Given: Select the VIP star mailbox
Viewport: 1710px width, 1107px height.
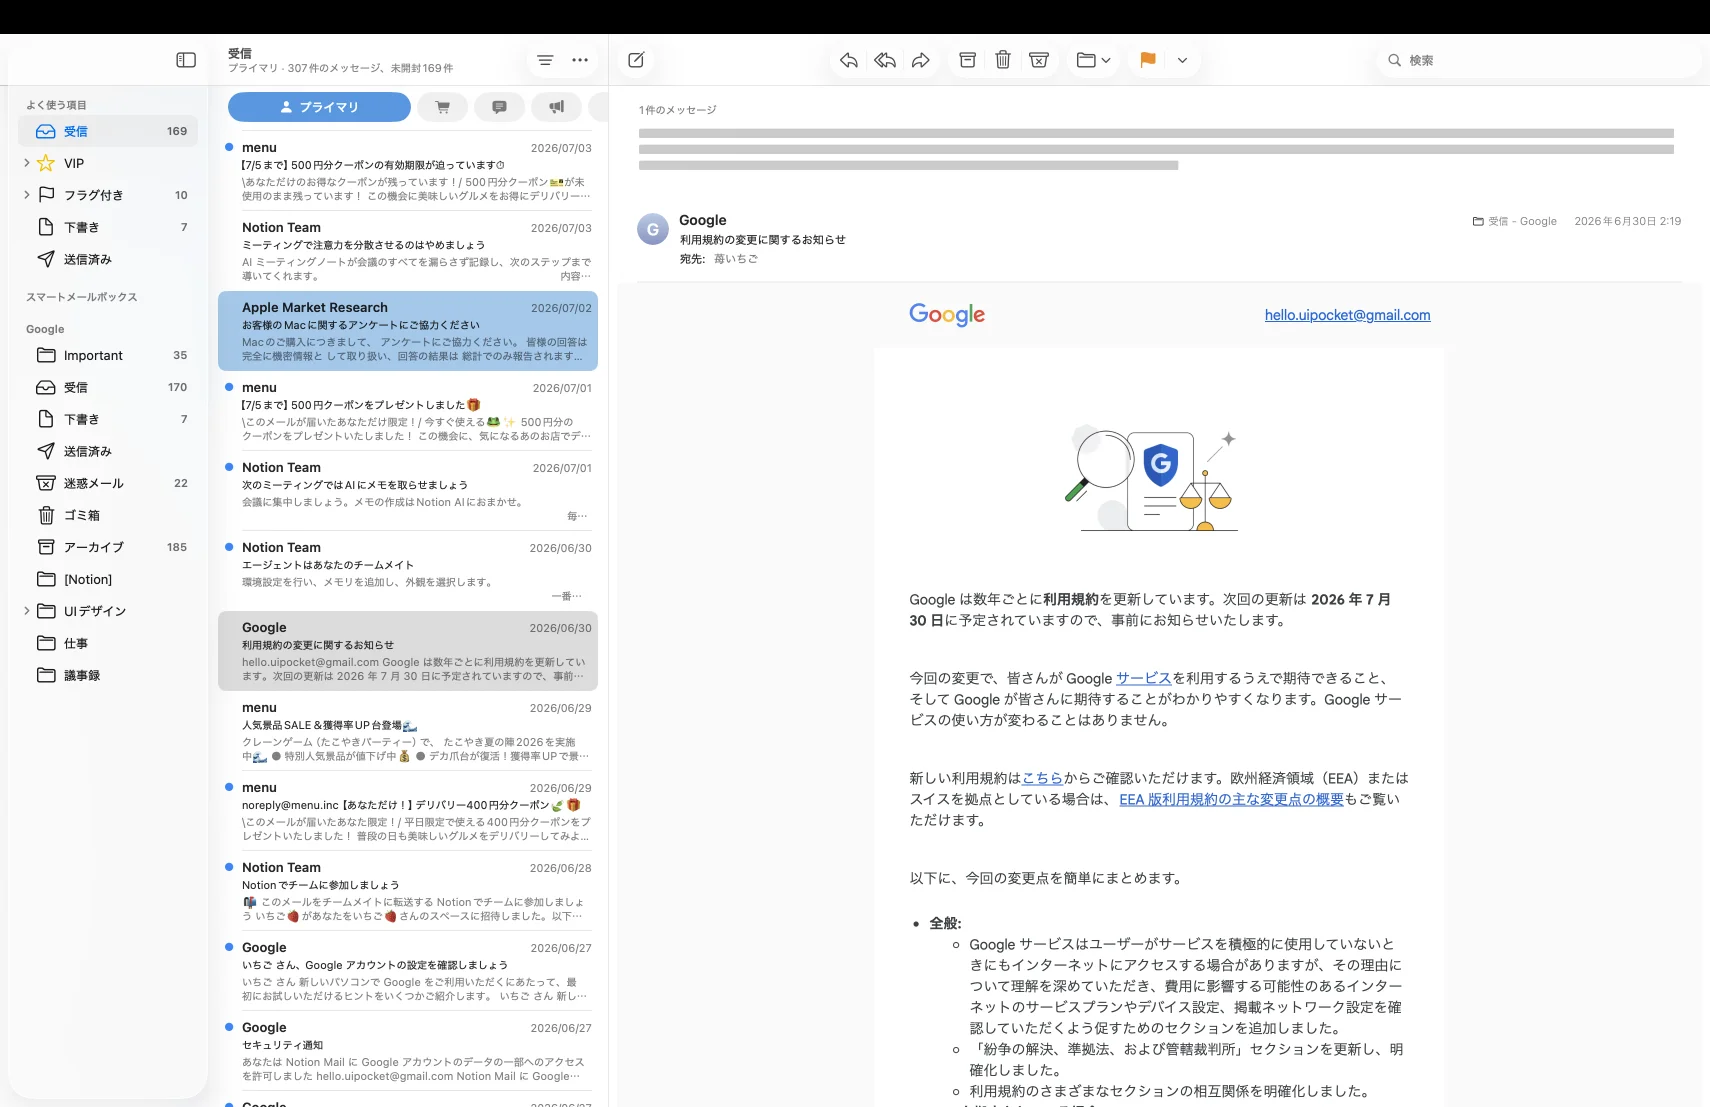Looking at the screenshot, I should (108, 163).
